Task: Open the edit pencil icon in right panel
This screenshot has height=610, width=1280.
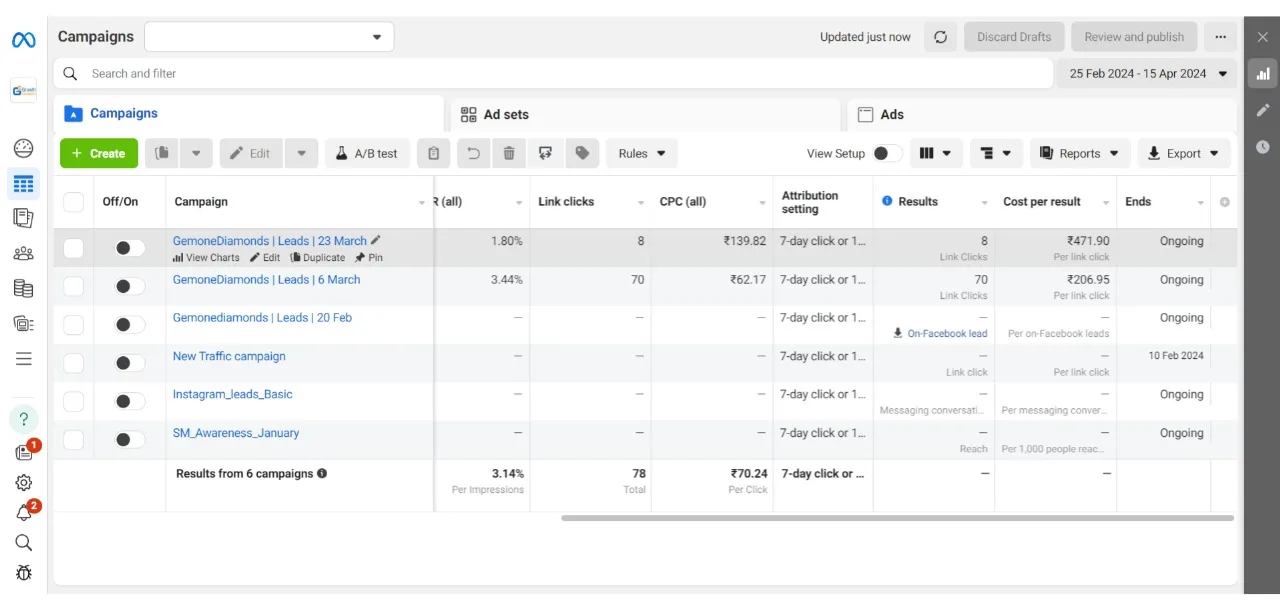Action: click(x=1262, y=110)
